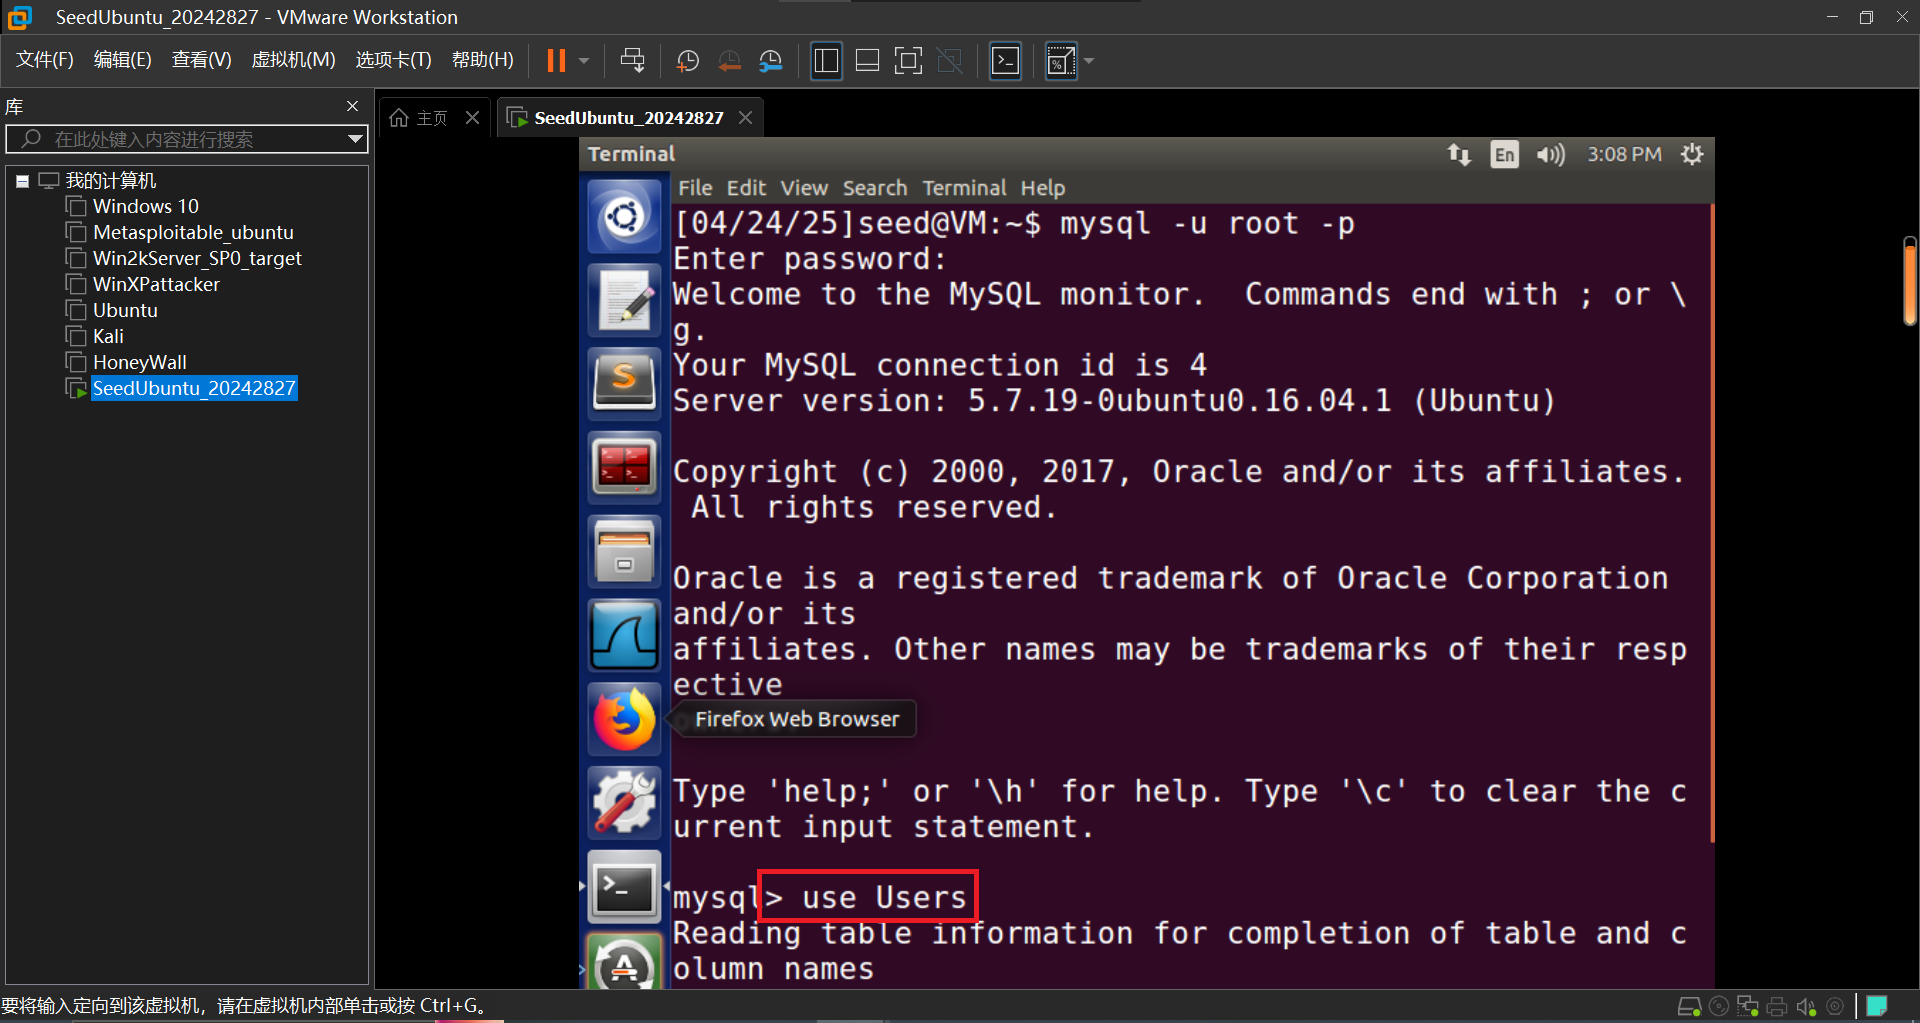Open the En keyboard input indicator
The height and width of the screenshot is (1023, 1920).
tap(1504, 154)
